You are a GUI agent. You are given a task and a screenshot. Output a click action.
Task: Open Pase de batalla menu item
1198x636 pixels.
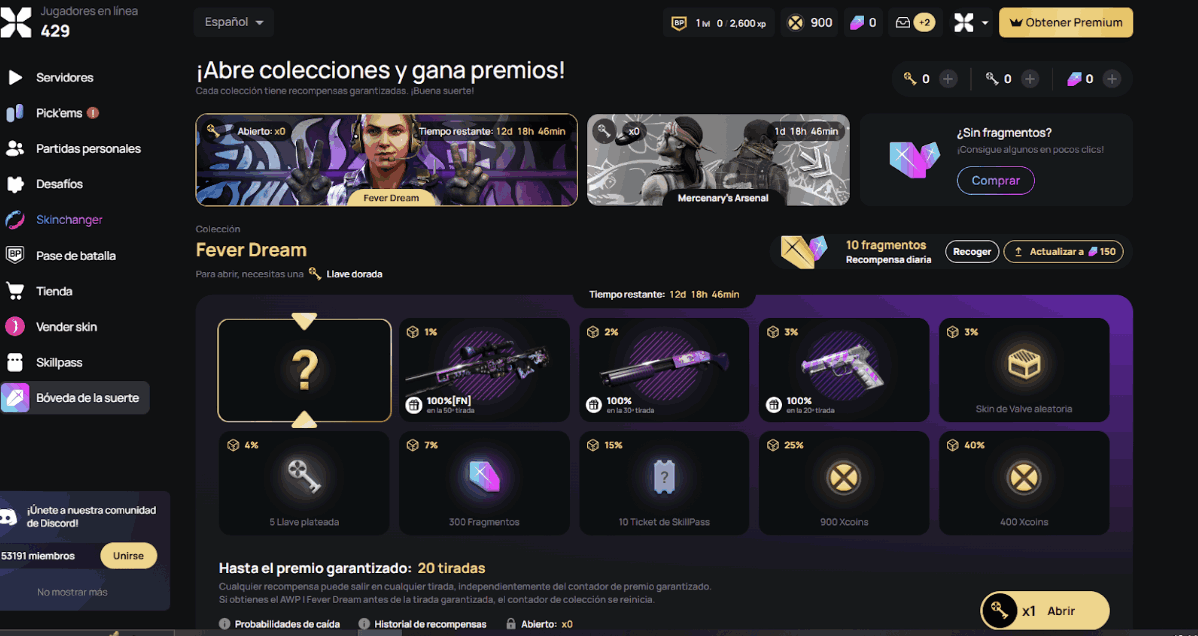click(x=76, y=255)
